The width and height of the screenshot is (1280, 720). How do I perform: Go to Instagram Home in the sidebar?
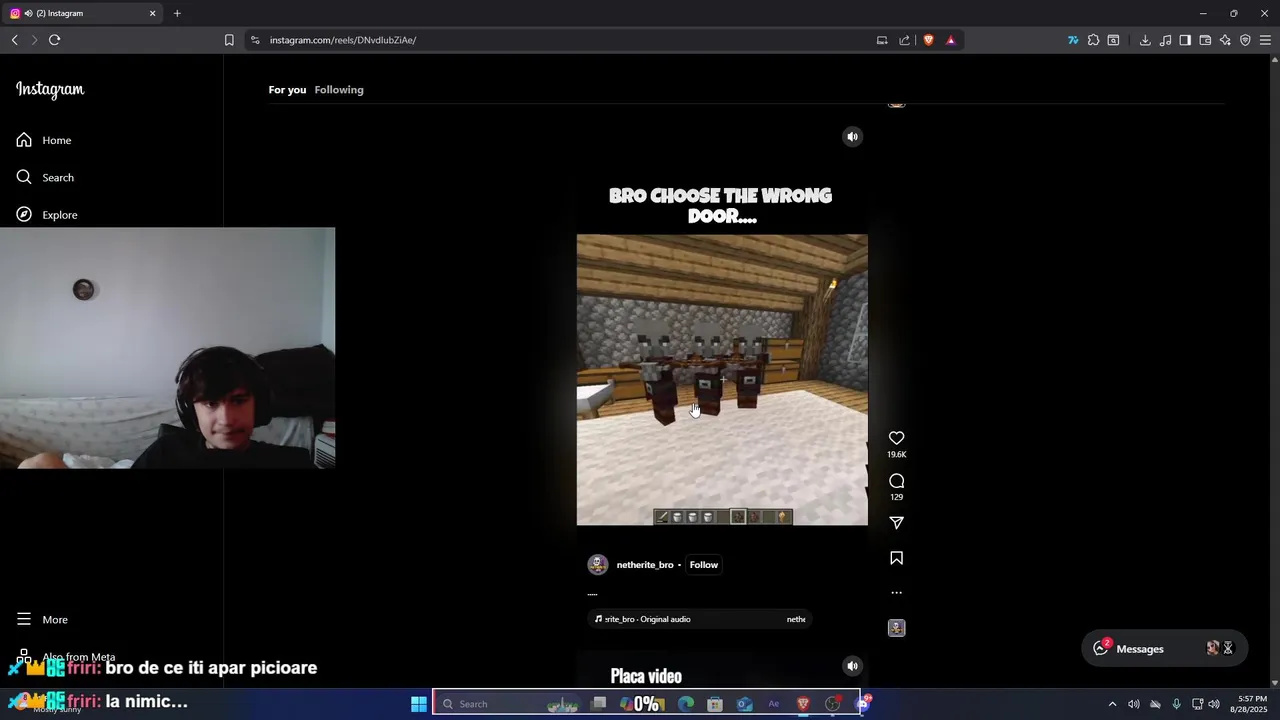click(x=44, y=140)
